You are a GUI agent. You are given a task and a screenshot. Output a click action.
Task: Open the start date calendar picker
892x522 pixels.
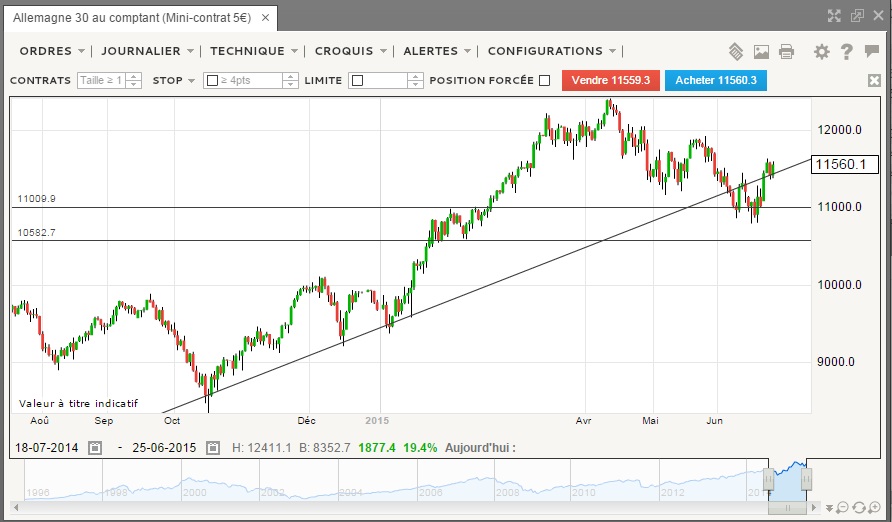coord(95,448)
